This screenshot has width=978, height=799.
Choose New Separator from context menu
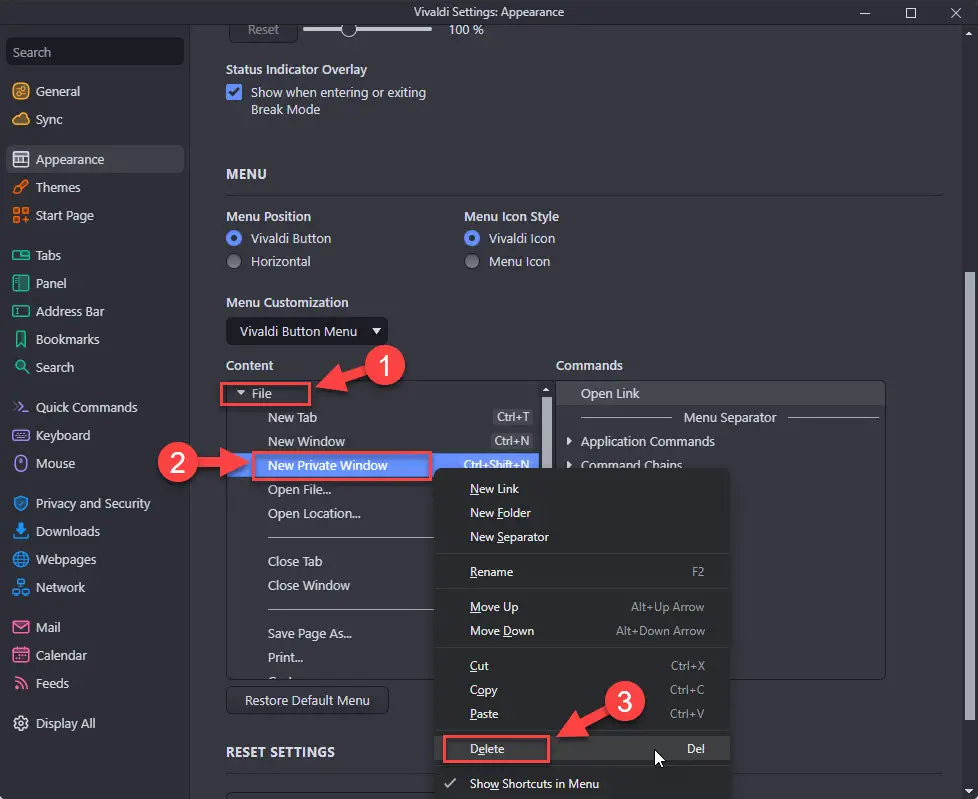point(582,536)
